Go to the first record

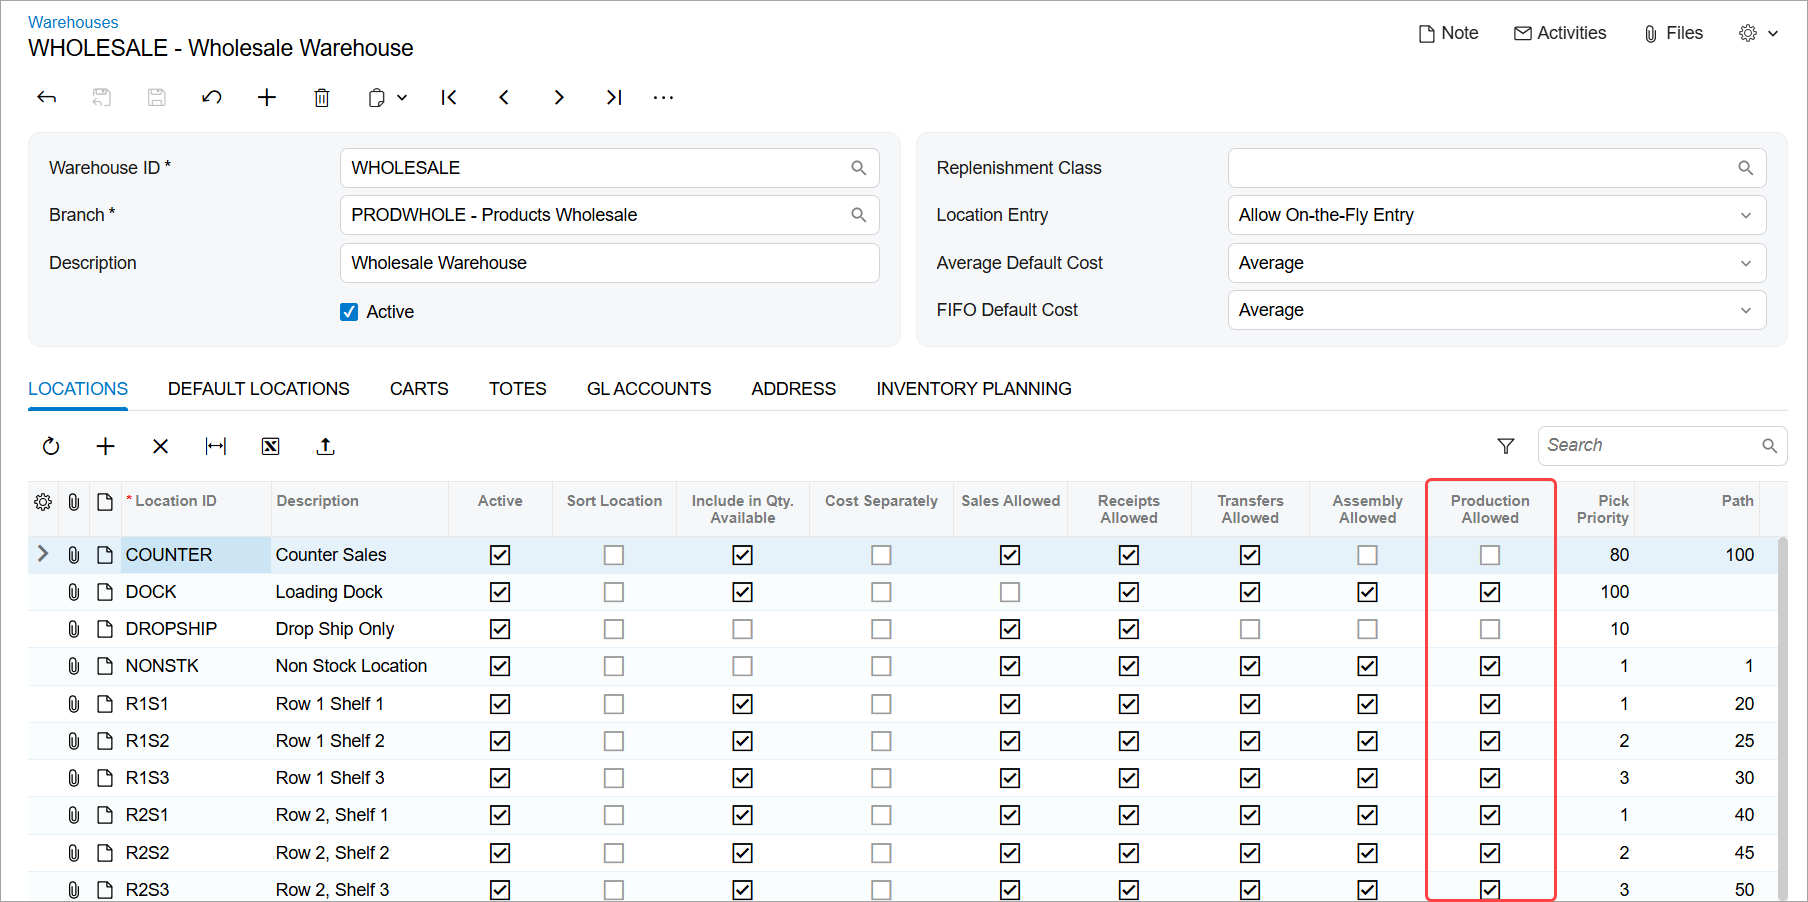pyautogui.click(x=449, y=97)
